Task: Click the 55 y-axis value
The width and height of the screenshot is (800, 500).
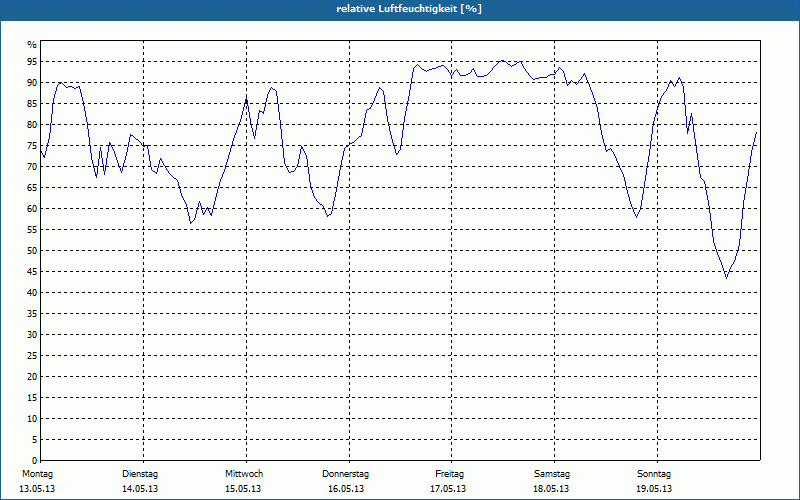Action: click(32, 230)
